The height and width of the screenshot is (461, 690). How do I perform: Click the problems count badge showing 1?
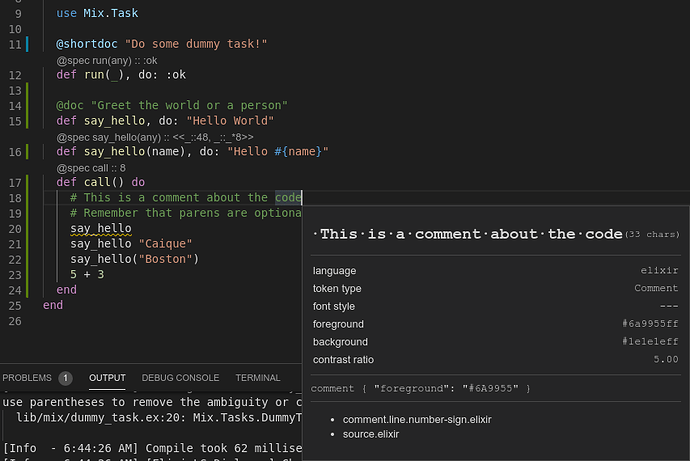pos(66,378)
